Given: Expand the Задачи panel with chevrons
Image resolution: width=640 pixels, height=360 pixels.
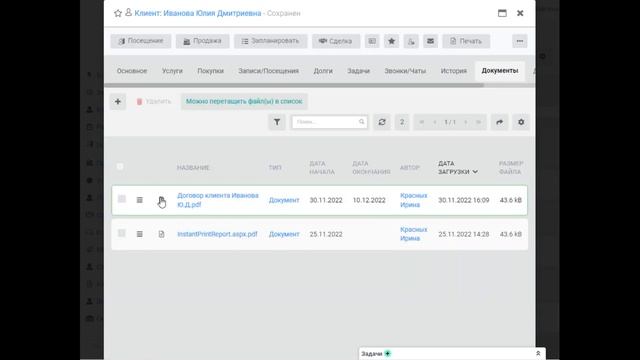Looking at the screenshot, I should tap(538, 353).
